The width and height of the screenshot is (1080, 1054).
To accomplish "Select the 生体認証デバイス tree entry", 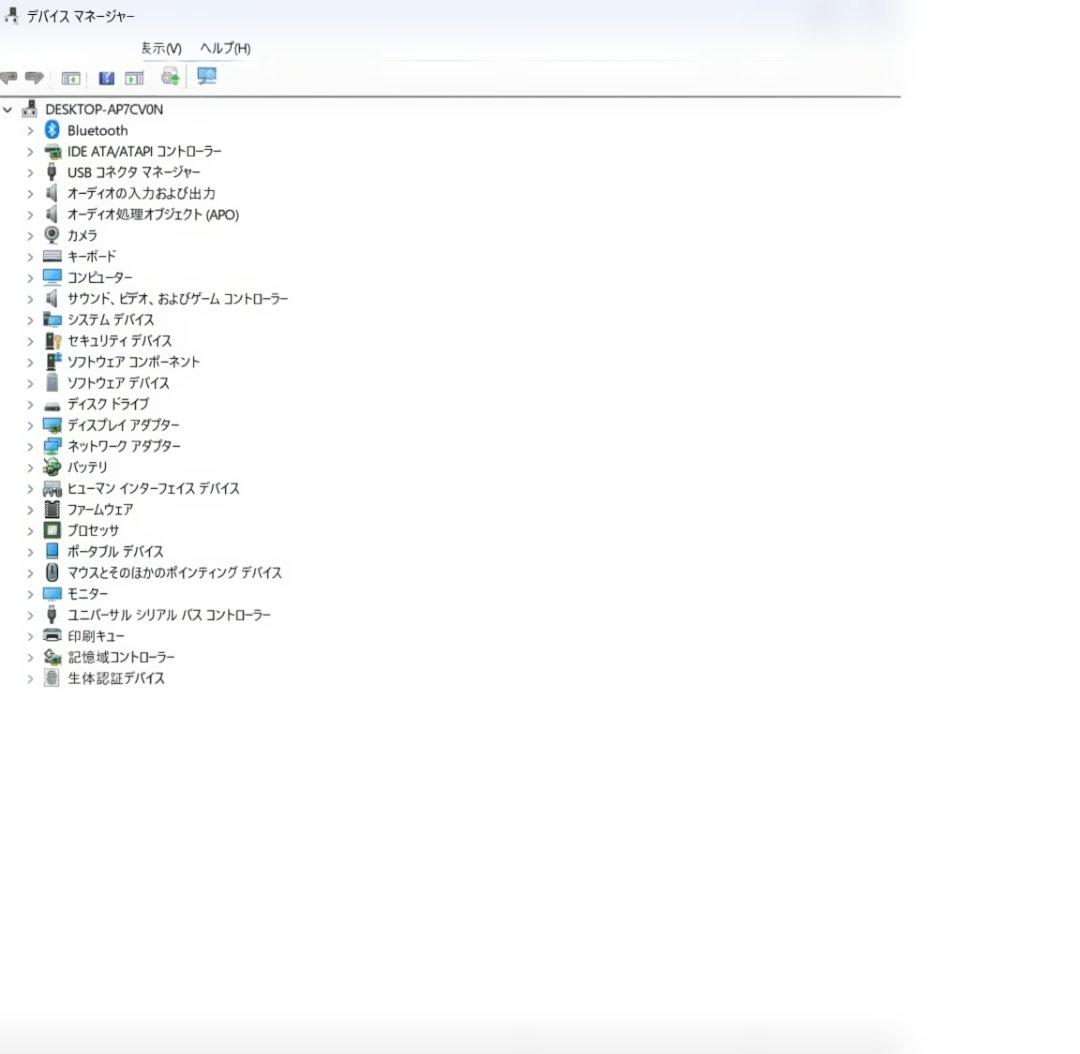I will (x=115, y=677).
